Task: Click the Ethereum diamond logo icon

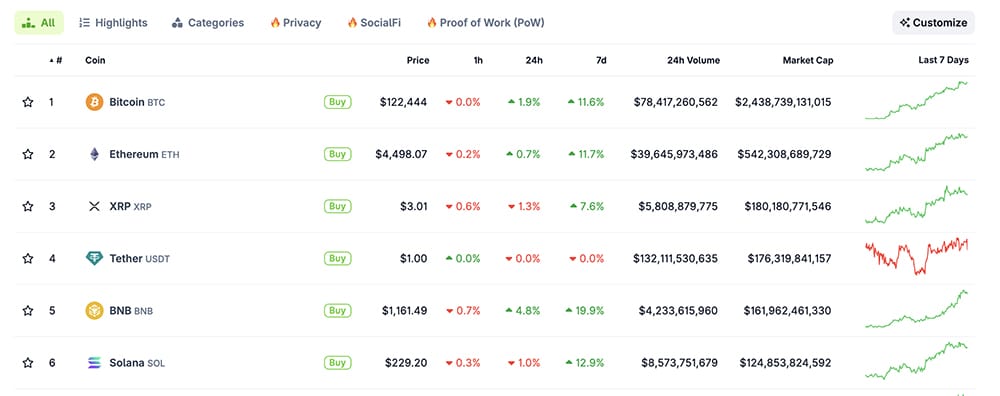Action: (94, 154)
